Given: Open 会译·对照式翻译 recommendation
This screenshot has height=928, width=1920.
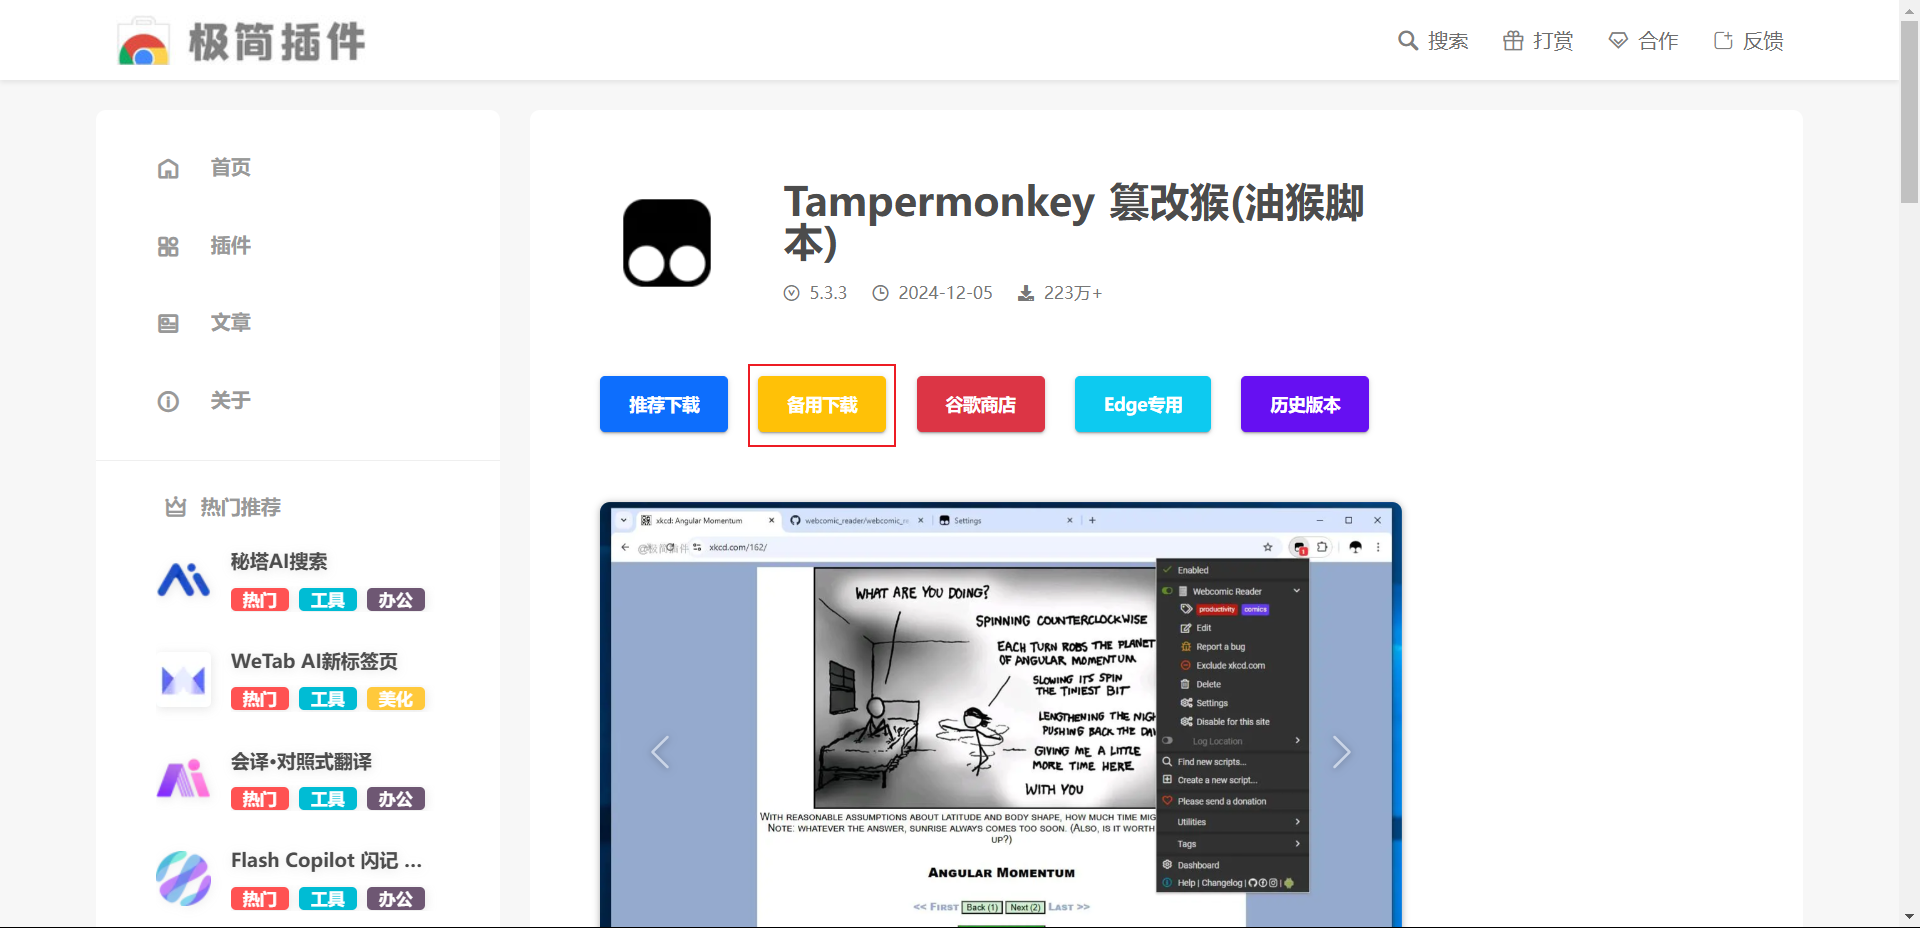Looking at the screenshot, I should 301,761.
